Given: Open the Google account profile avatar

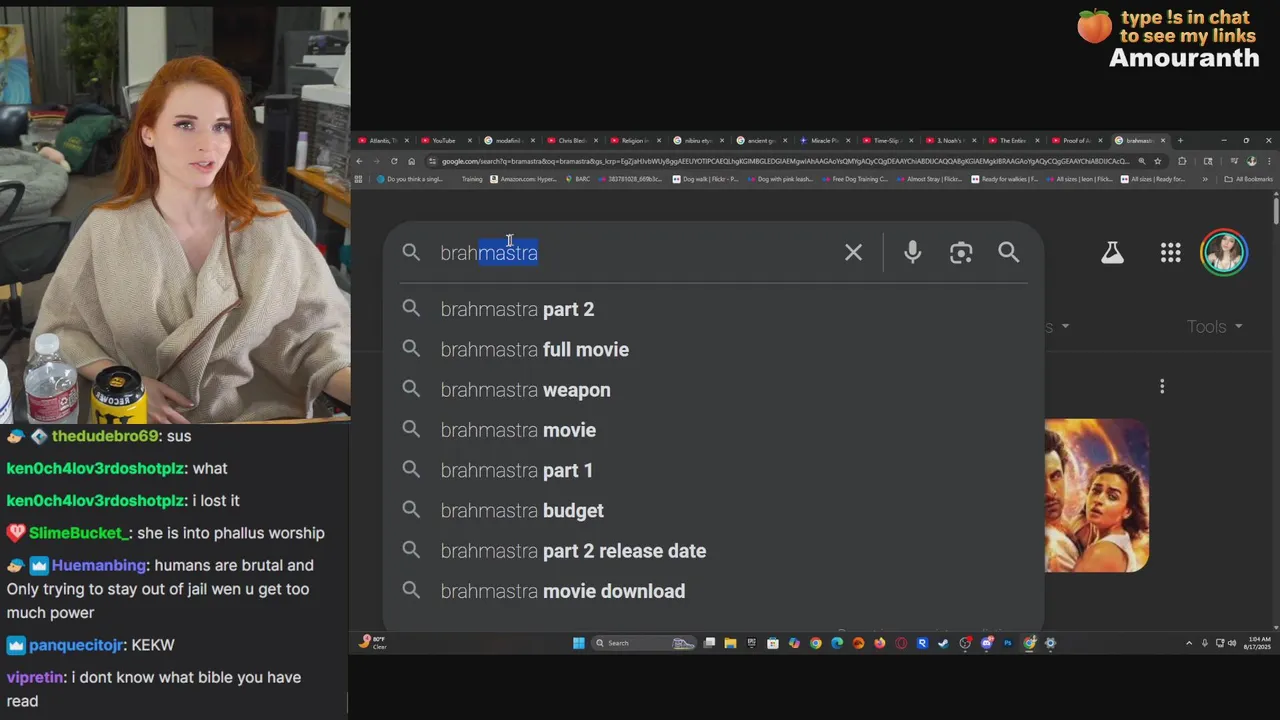Looking at the screenshot, I should [1224, 253].
